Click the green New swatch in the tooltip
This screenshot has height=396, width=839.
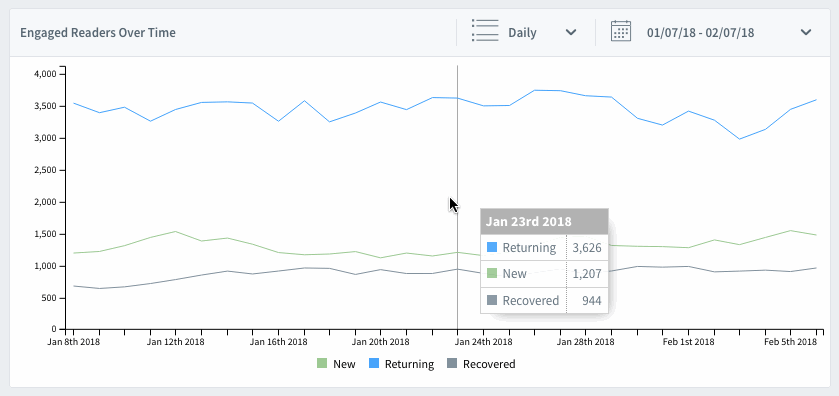click(492, 274)
